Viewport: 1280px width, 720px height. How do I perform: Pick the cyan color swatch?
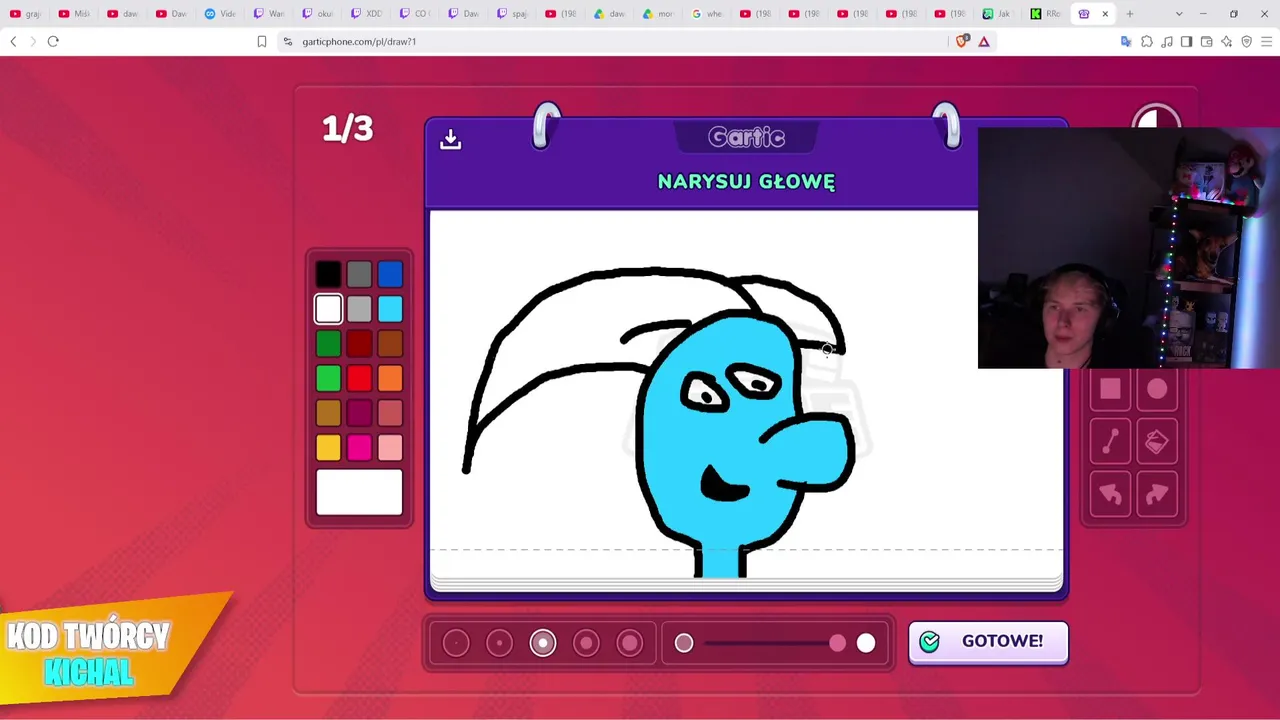pyautogui.click(x=390, y=309)
